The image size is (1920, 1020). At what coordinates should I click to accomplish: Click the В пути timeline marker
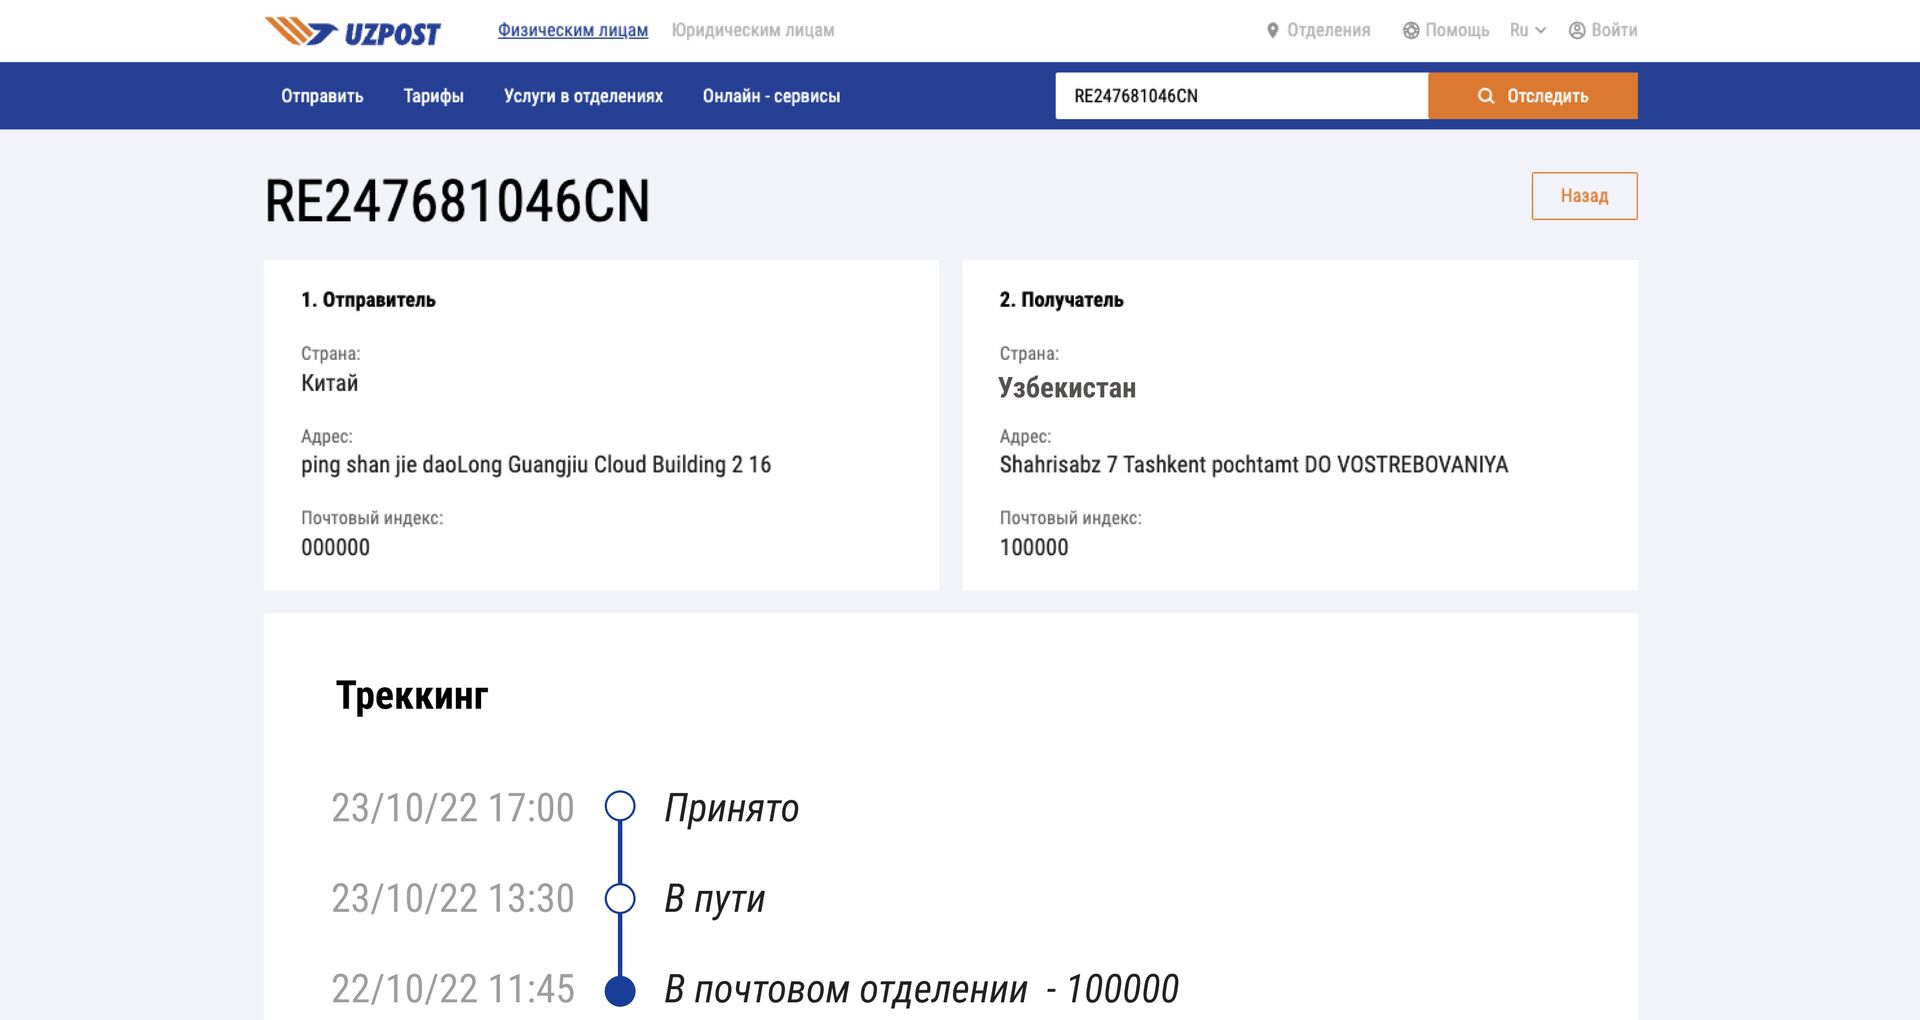pos(620,898)
